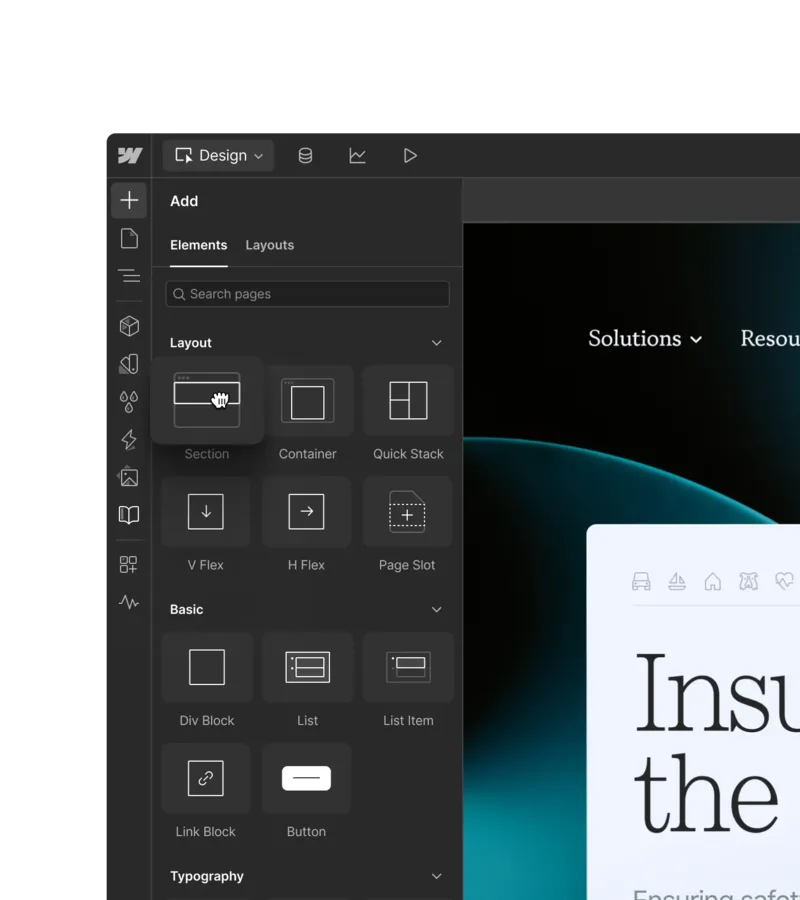
Task: Open the CMS Collections panel
Action: (x=305, y=155)
